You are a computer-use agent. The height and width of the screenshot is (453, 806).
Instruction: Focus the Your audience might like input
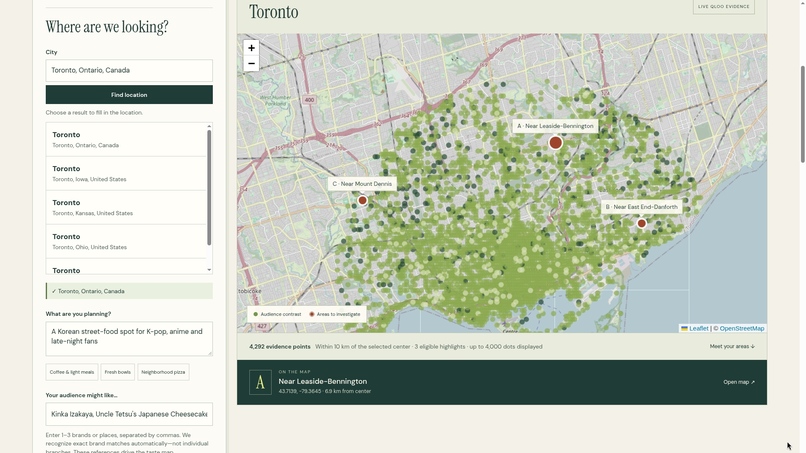129,414
